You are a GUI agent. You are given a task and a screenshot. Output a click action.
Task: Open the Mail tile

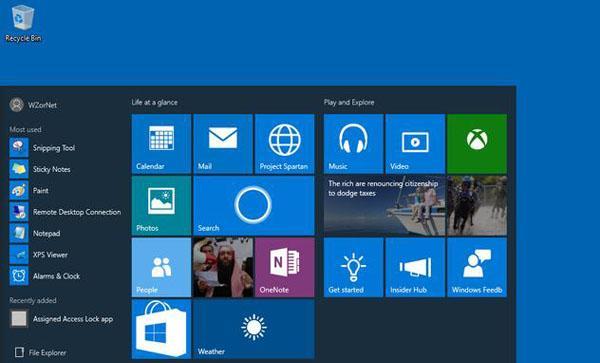pyautogui.click(x=223, y=144)
